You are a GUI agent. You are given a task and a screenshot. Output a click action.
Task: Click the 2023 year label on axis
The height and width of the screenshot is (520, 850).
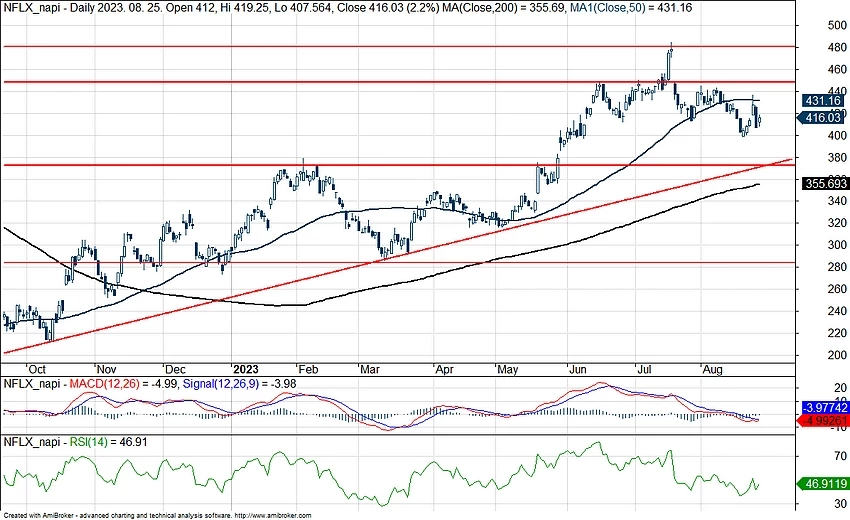246,370
